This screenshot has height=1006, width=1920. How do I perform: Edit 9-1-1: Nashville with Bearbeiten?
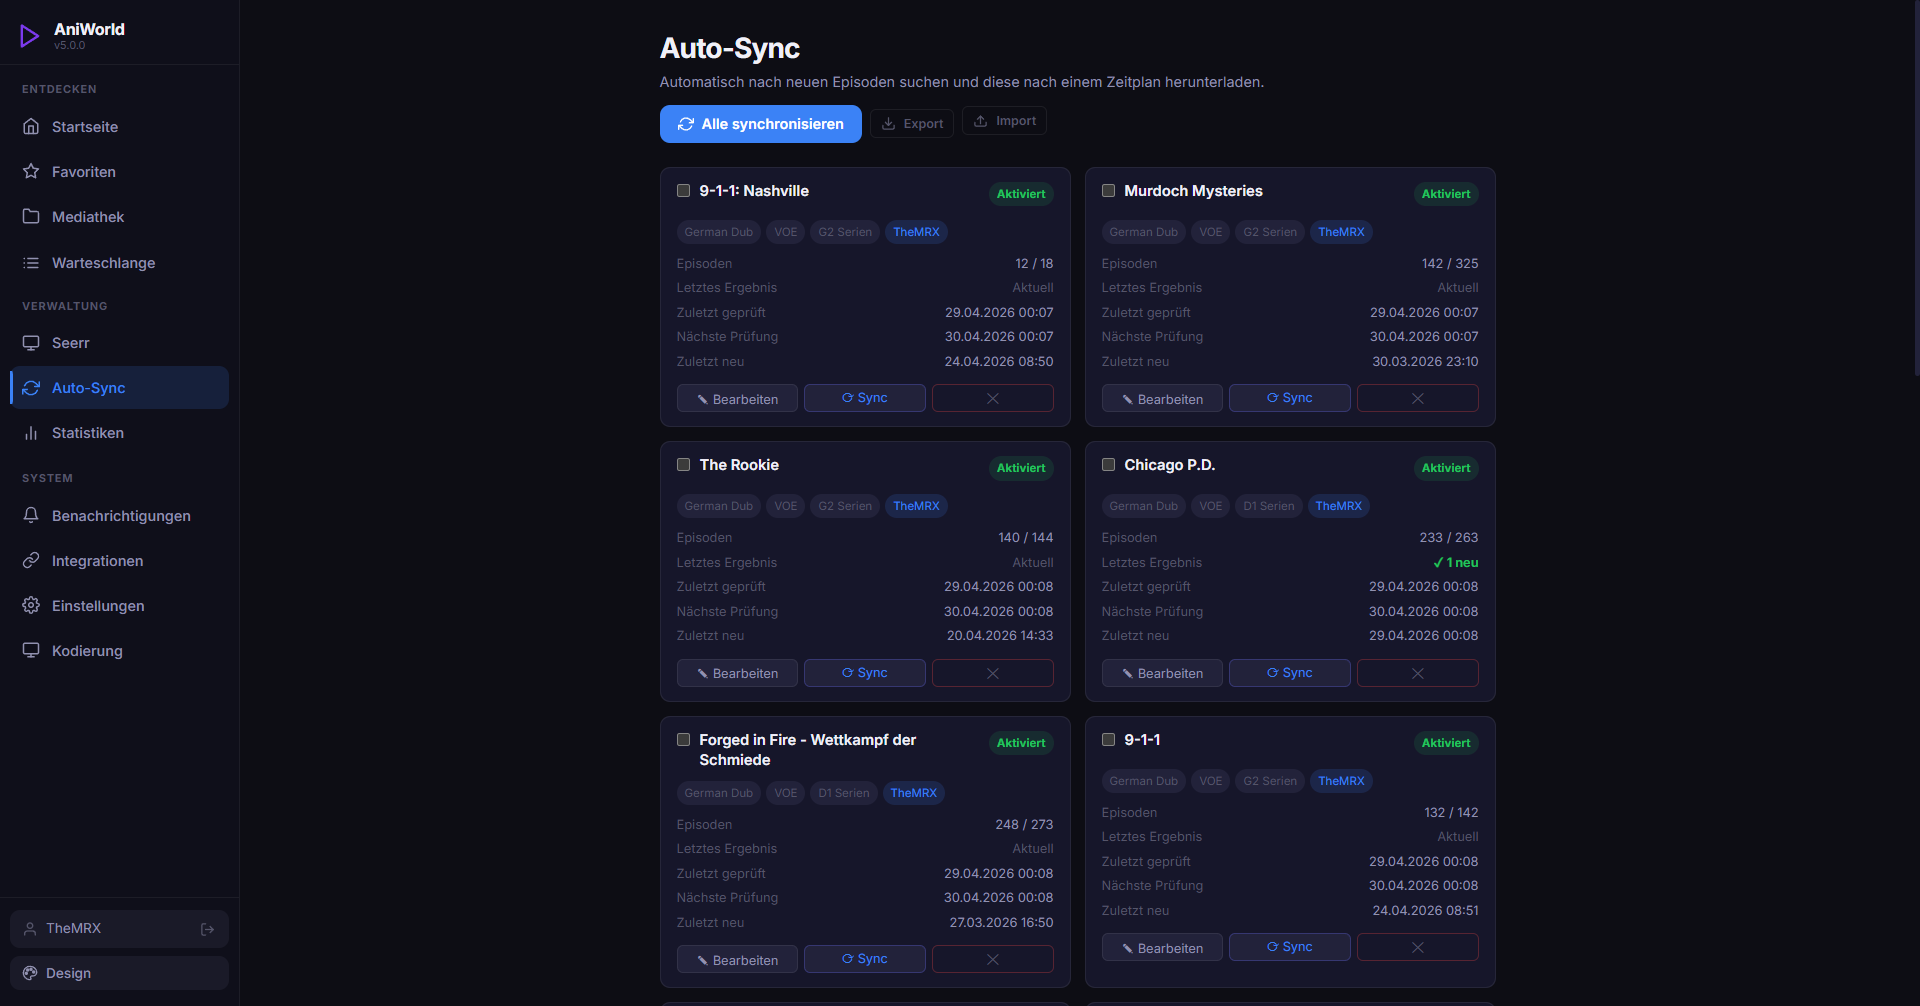(737, 398)
